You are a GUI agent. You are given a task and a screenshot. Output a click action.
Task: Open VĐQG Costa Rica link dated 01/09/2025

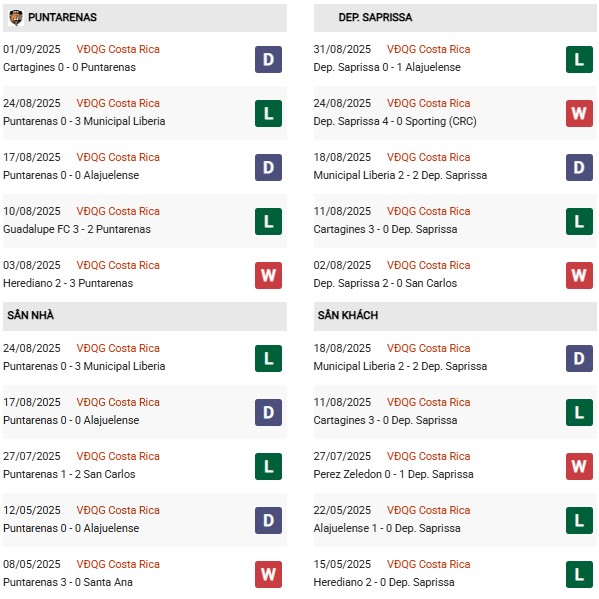click(x=118, y=49)
